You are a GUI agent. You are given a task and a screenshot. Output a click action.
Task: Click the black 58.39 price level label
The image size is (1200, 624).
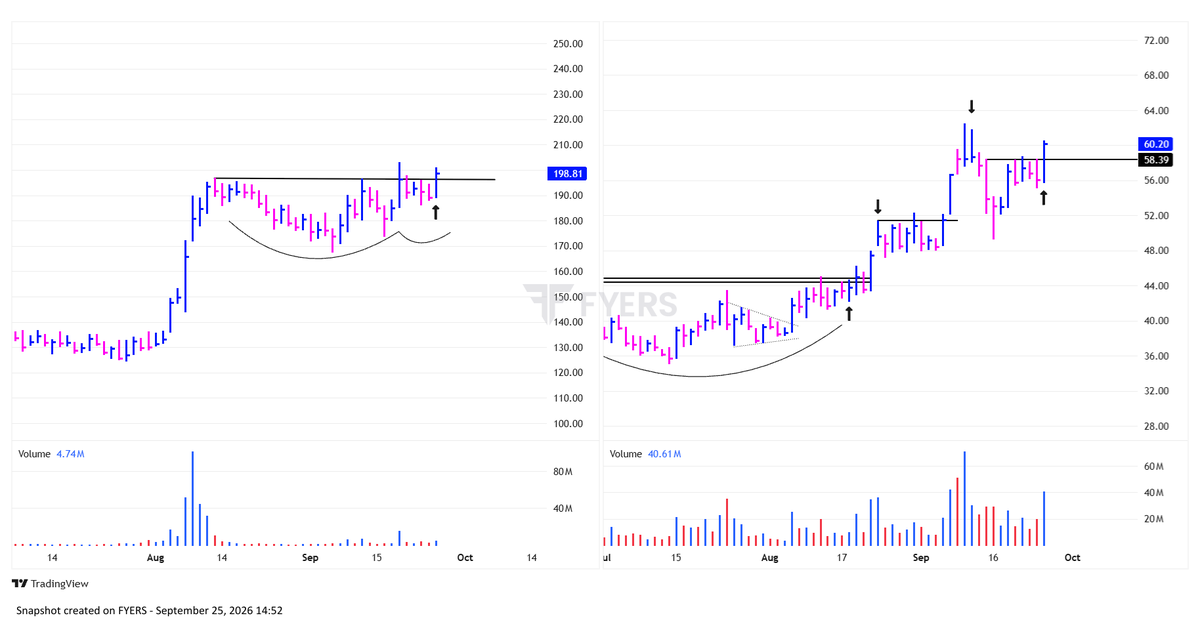(1155, 160)
